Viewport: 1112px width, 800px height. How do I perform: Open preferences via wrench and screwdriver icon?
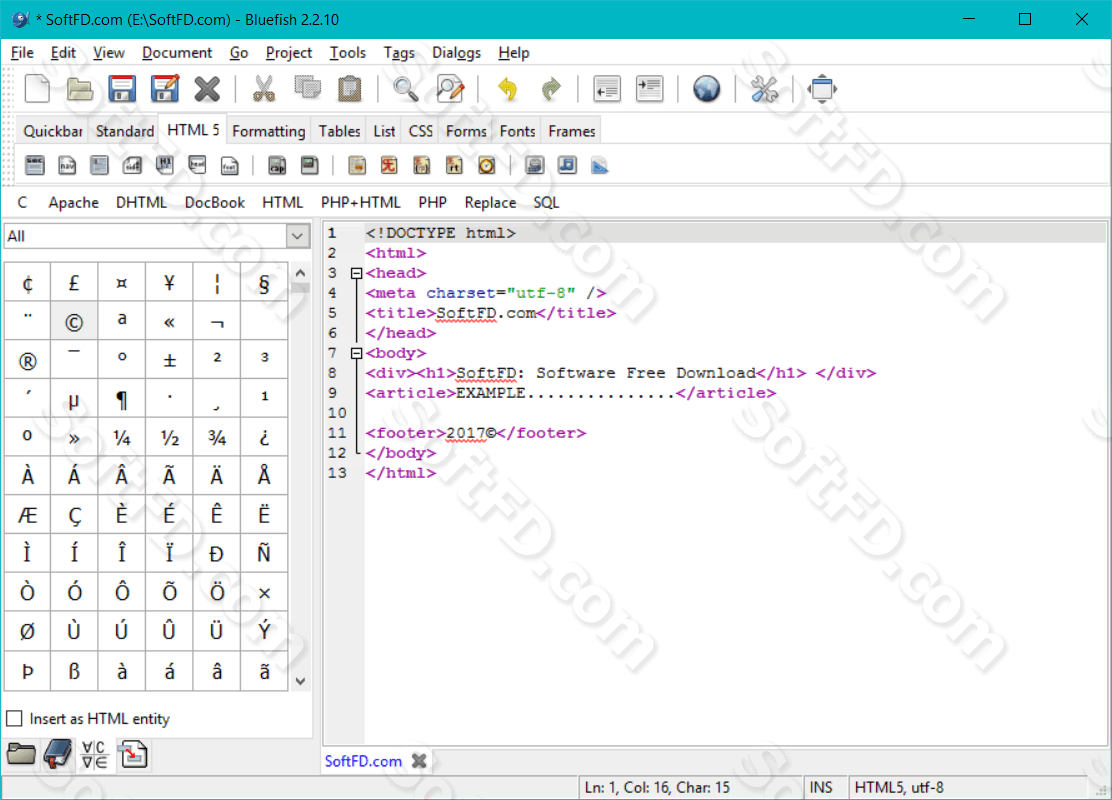(x=764, y=89)
